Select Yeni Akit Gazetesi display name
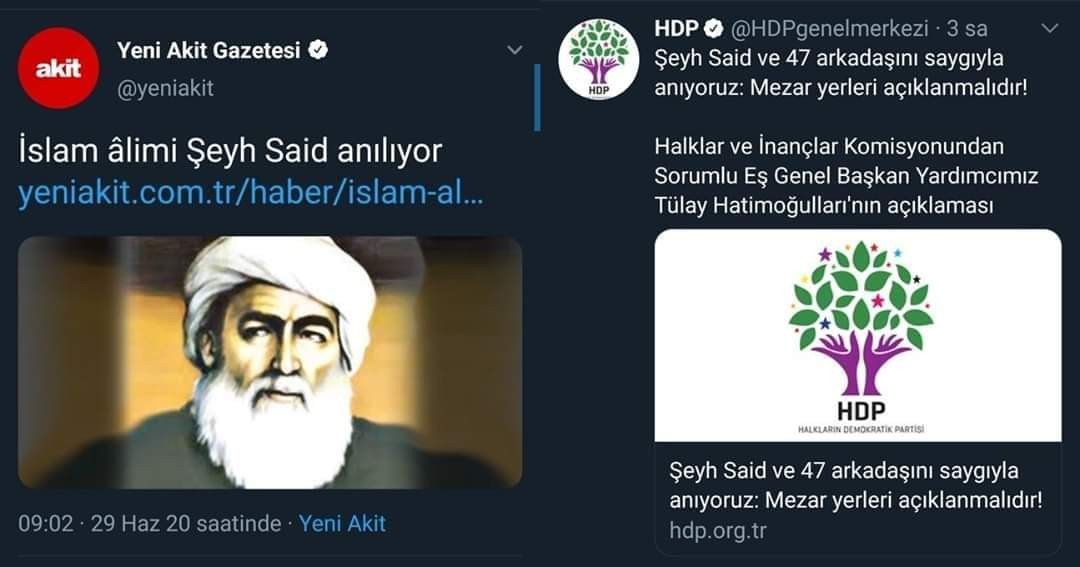Screen dimensions: 1080x567 (209, 50)
